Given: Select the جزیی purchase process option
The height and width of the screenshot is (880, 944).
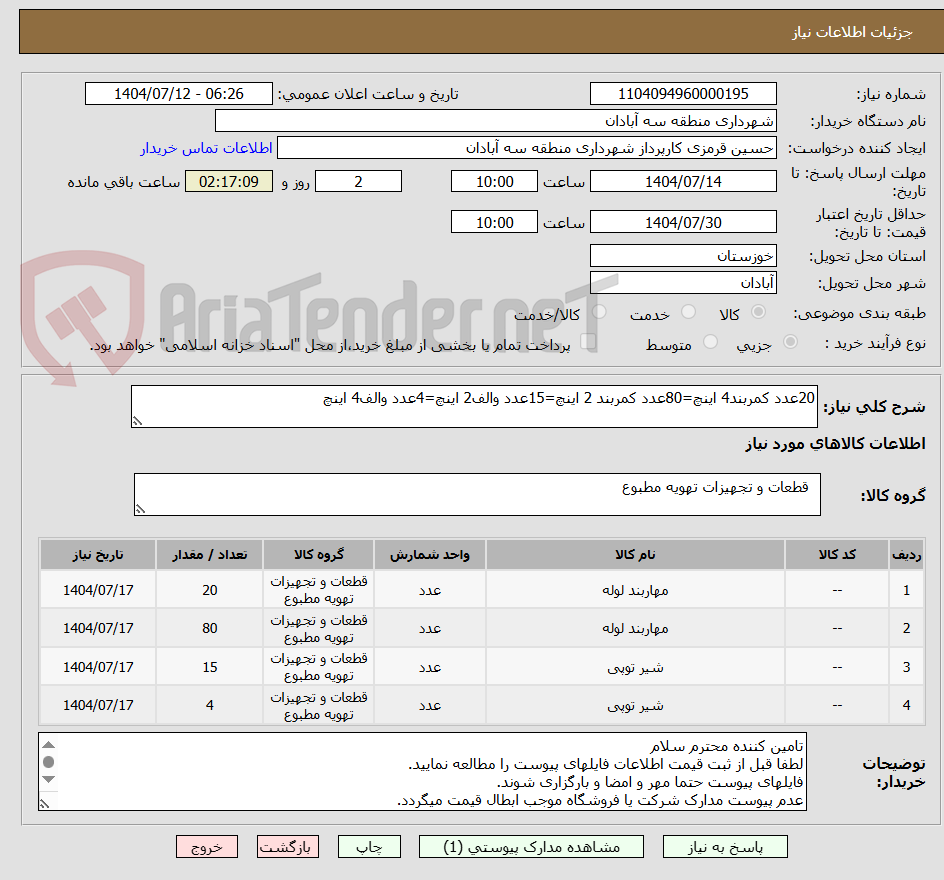Looking at the screenshot, I should (790, 341).
